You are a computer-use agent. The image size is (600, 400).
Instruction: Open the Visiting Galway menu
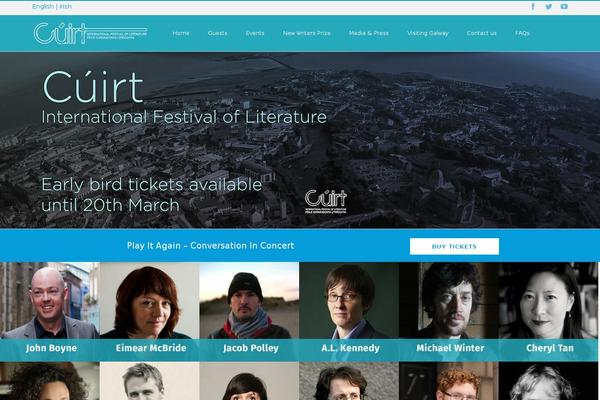point(427,33)
